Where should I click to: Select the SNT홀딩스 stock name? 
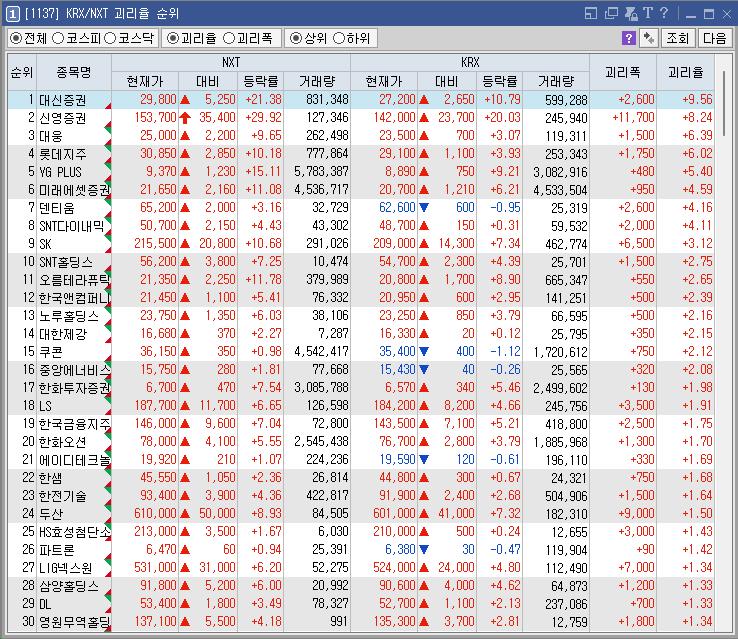pyautogui.click(x=66, y=262)
